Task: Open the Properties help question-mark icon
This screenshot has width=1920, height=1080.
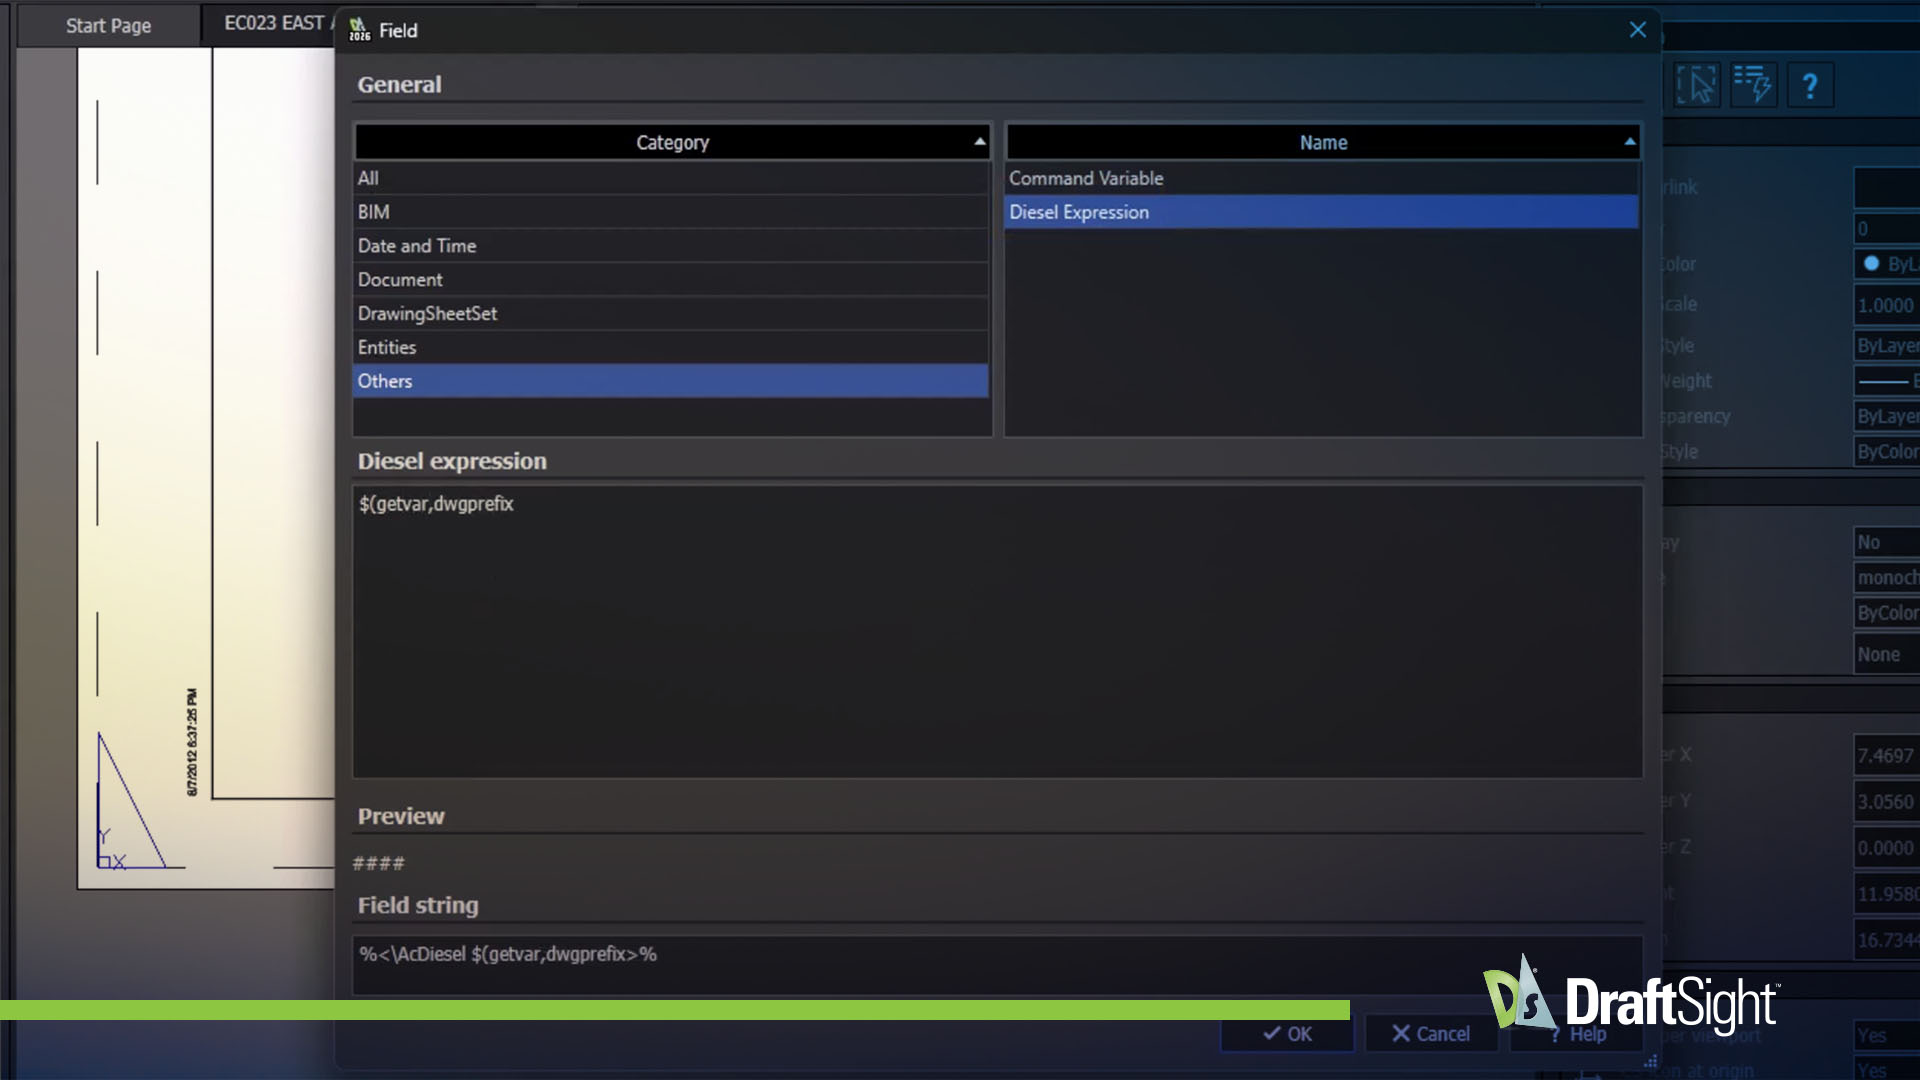Action: pos(1810,86)
